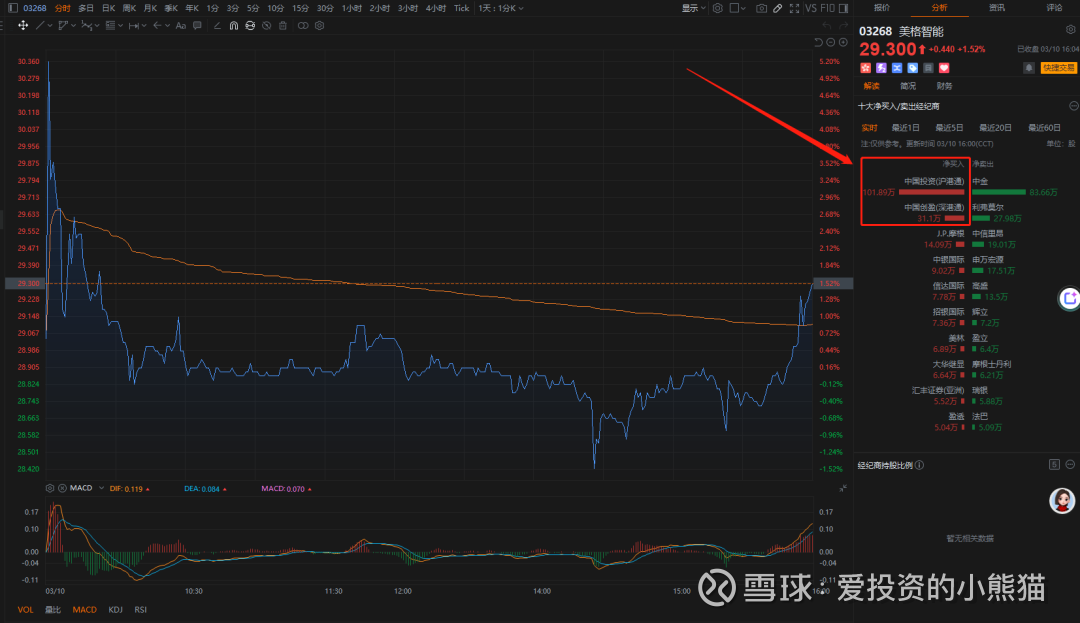Screen dimensions: 1080x623
Task: Reset chart zoom with rotate arrow
Action: (x=818, y=43)
